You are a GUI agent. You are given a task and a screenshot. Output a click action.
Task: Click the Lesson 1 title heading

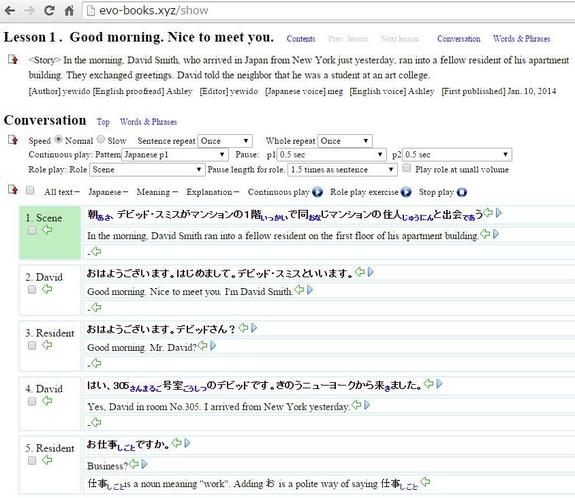(139, 37)
